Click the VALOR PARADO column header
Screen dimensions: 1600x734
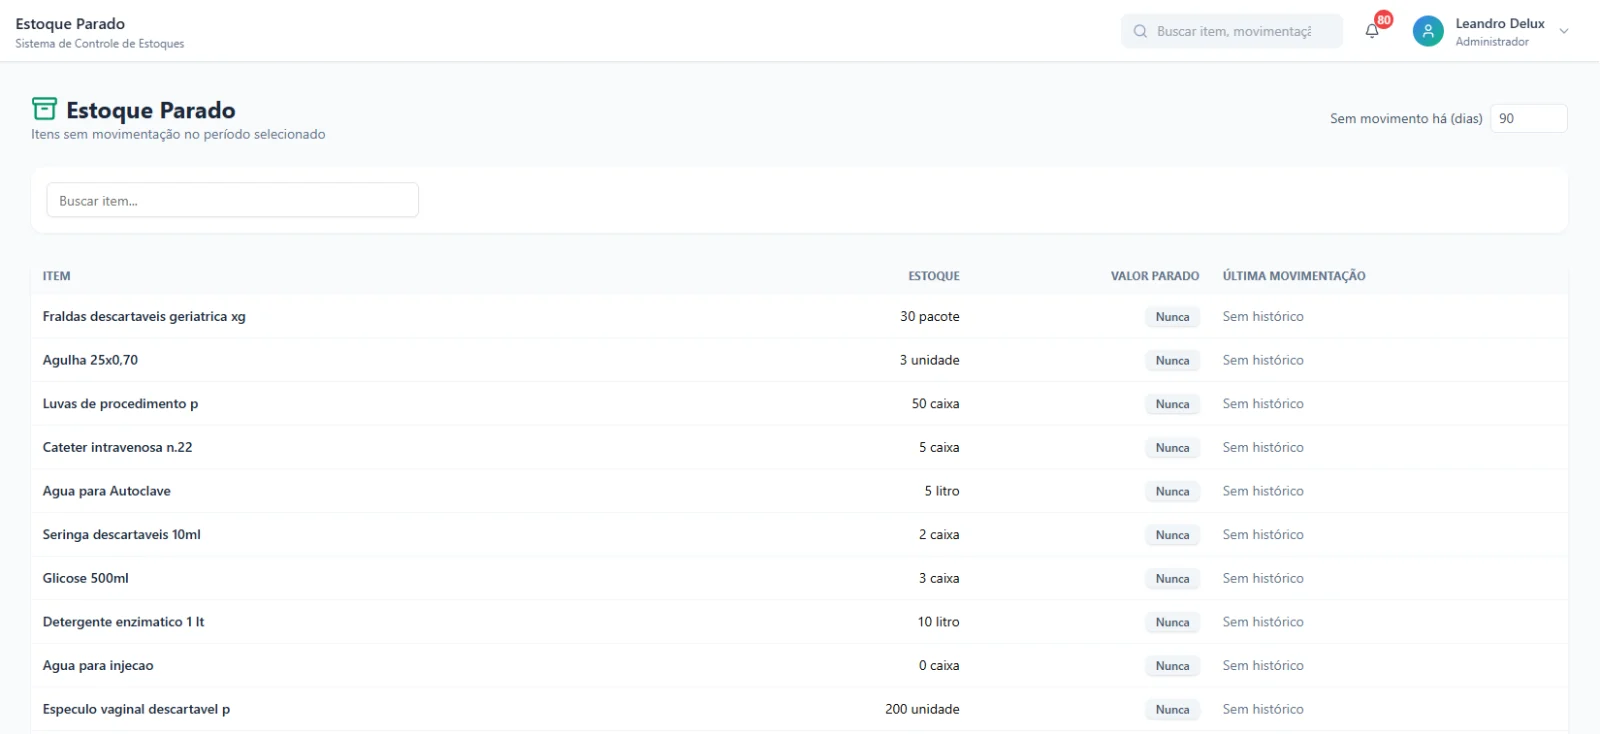tap(1155, 276)
